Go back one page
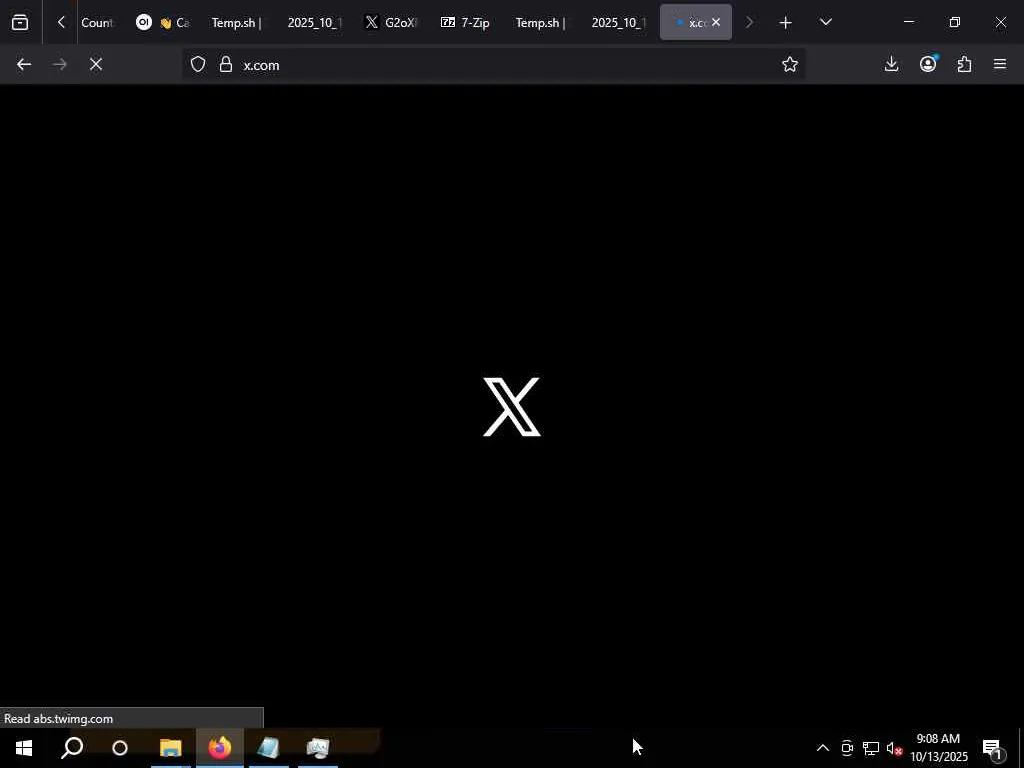1024x768 pixels. [x=24, y=65]
